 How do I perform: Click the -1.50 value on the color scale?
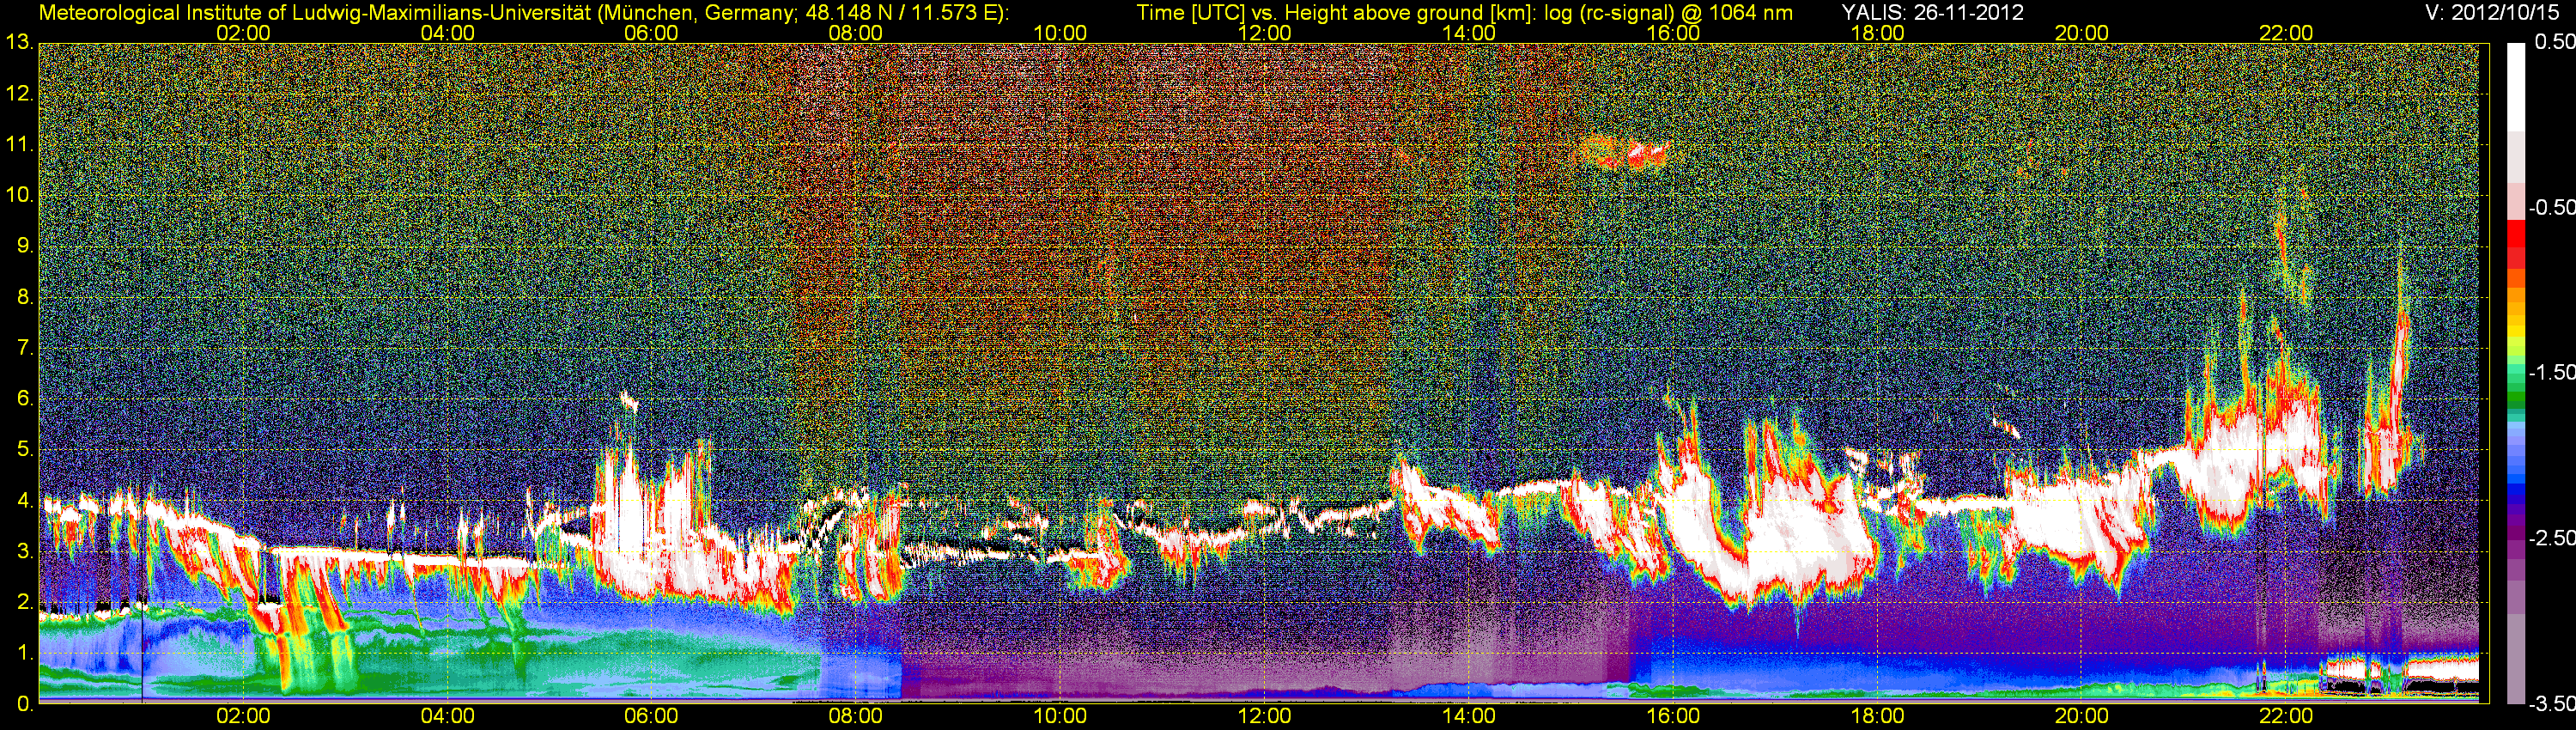tap(2550, 372)
